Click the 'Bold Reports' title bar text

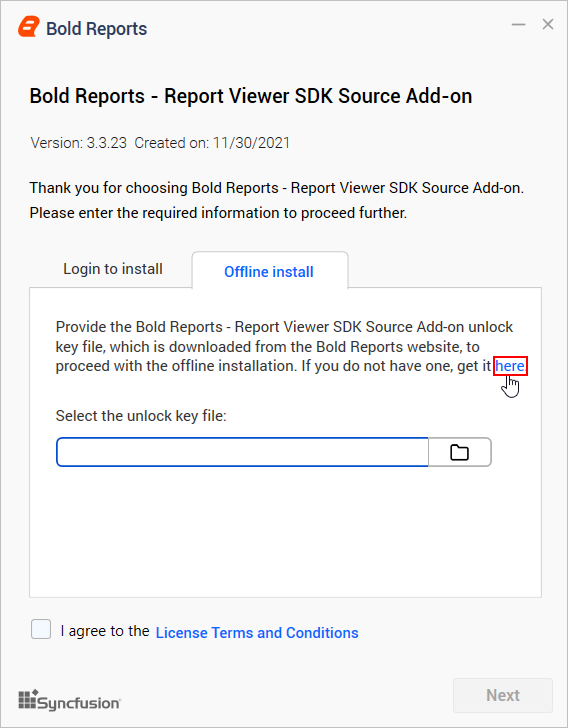click(x=97, y=28)
